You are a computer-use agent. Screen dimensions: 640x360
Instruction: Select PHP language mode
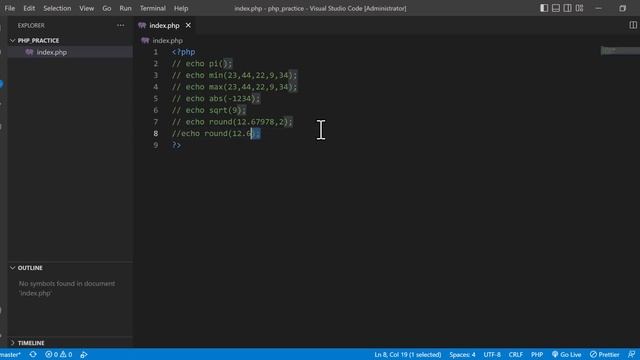(537, 354)
